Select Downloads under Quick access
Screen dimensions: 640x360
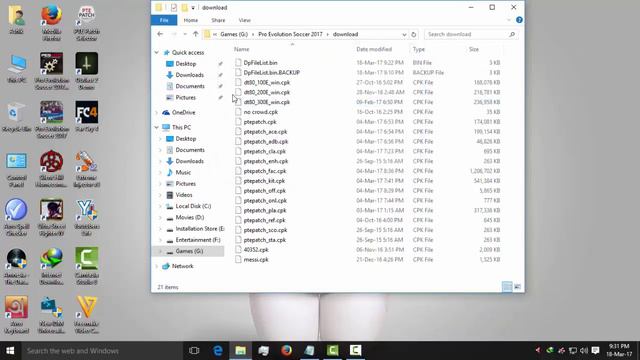(x=189, y=75)
